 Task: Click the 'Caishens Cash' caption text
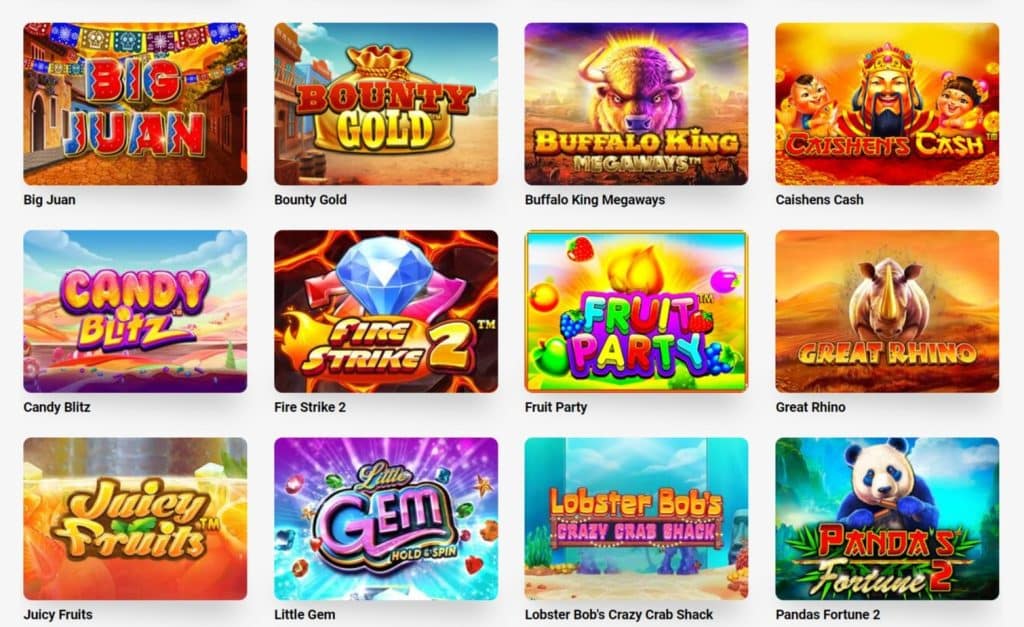coord(820,200)
